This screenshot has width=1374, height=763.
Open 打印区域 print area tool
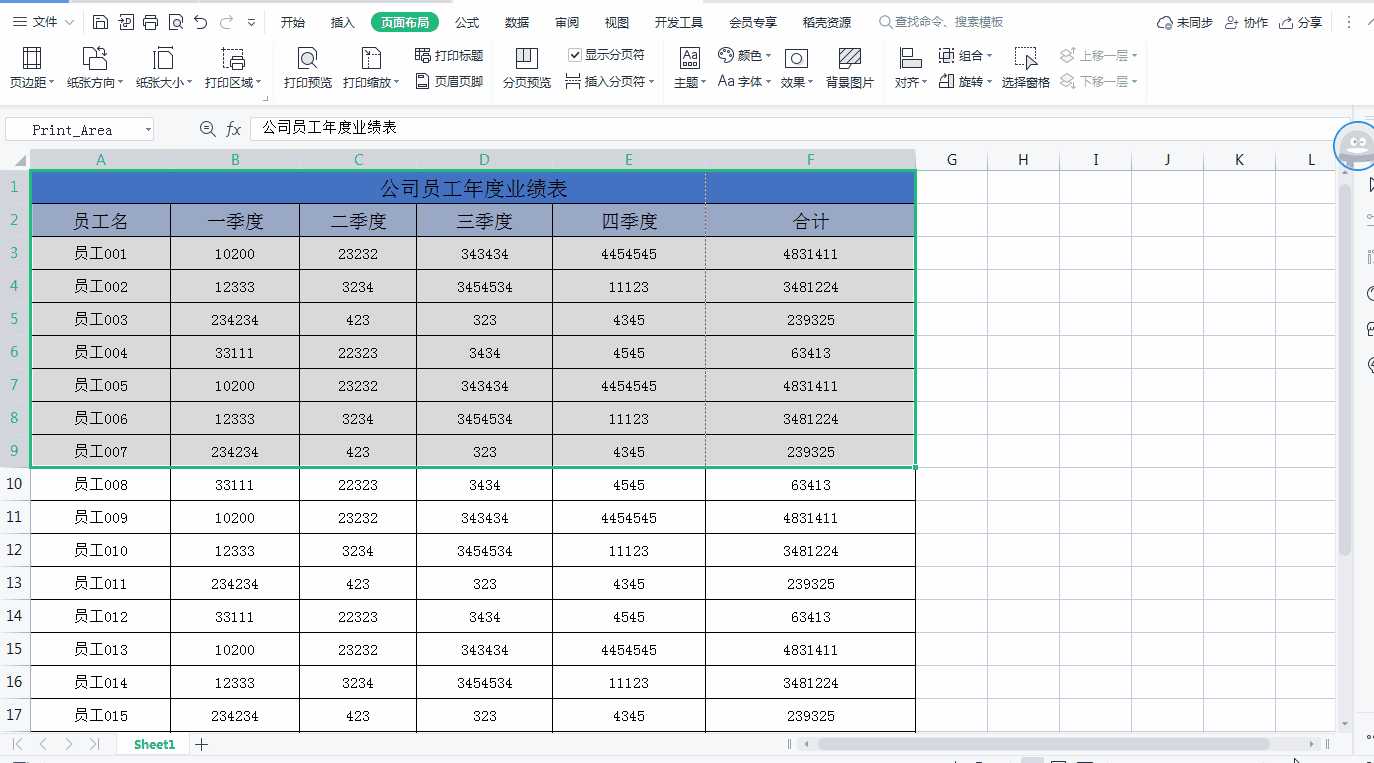point(233,69)
